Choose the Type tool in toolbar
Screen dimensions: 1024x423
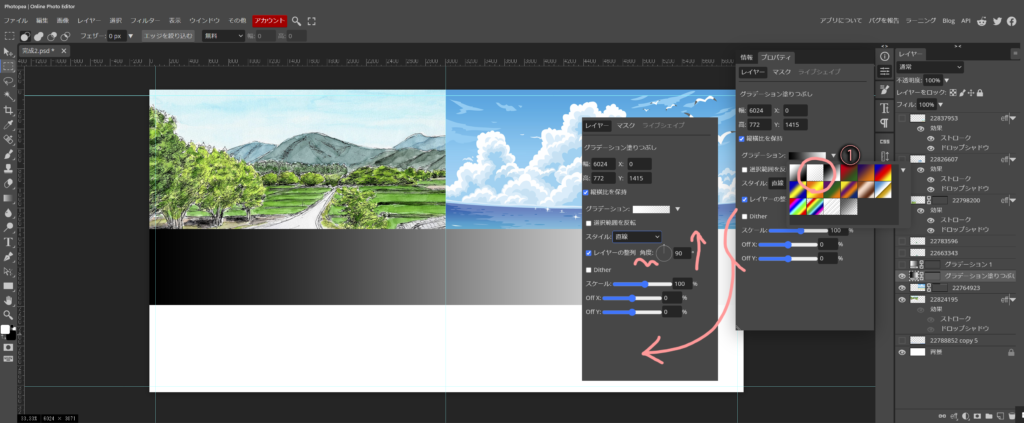pos(8,242)
